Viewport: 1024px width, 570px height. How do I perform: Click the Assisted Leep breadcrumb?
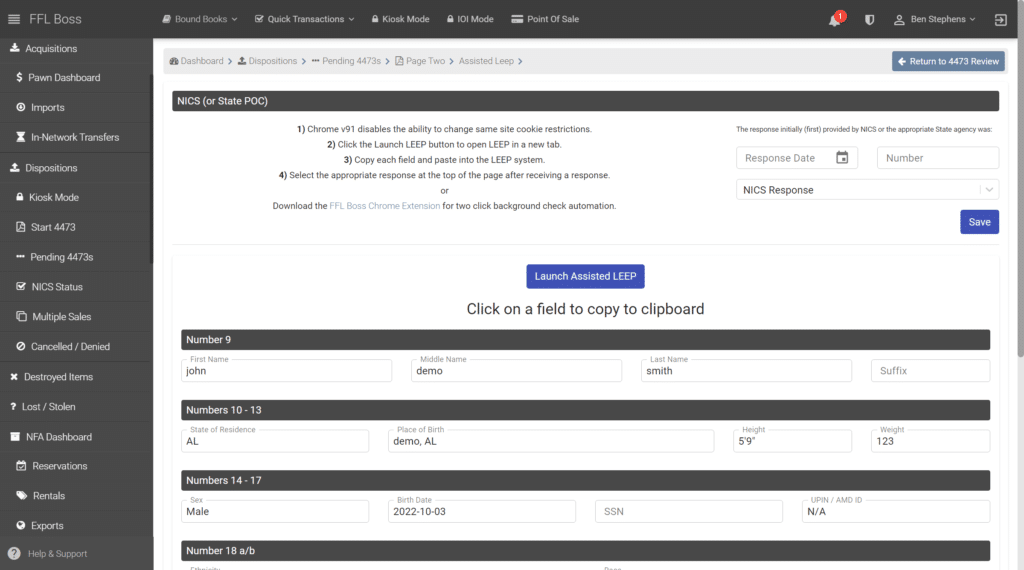click(486, 61)
